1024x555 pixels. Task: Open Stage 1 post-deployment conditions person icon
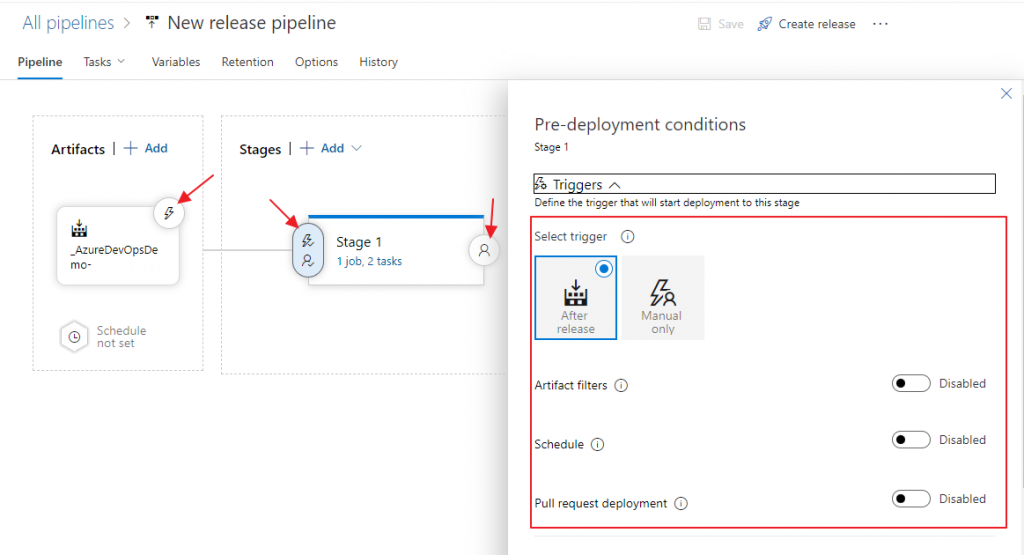tap(484, 251)
